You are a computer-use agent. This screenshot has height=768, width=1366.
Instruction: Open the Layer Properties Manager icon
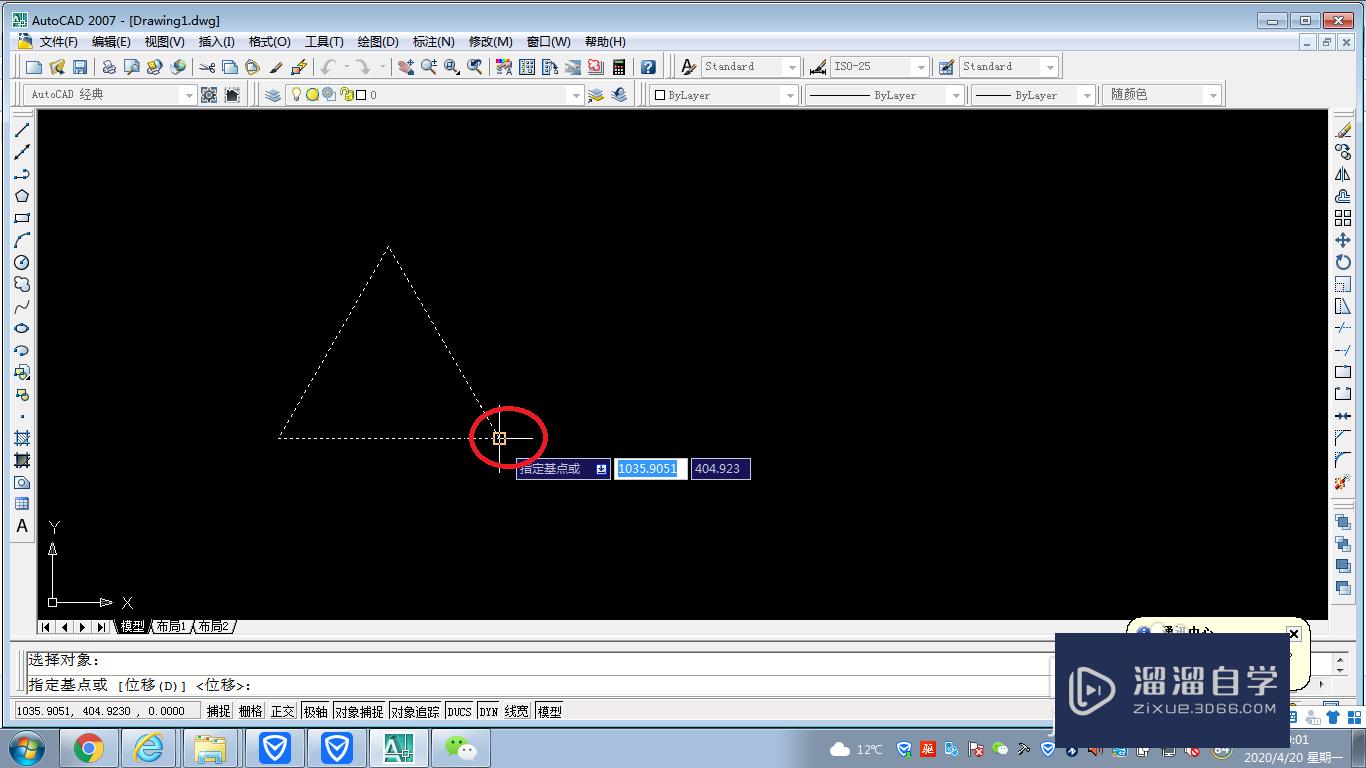click(x=273, y=95)
